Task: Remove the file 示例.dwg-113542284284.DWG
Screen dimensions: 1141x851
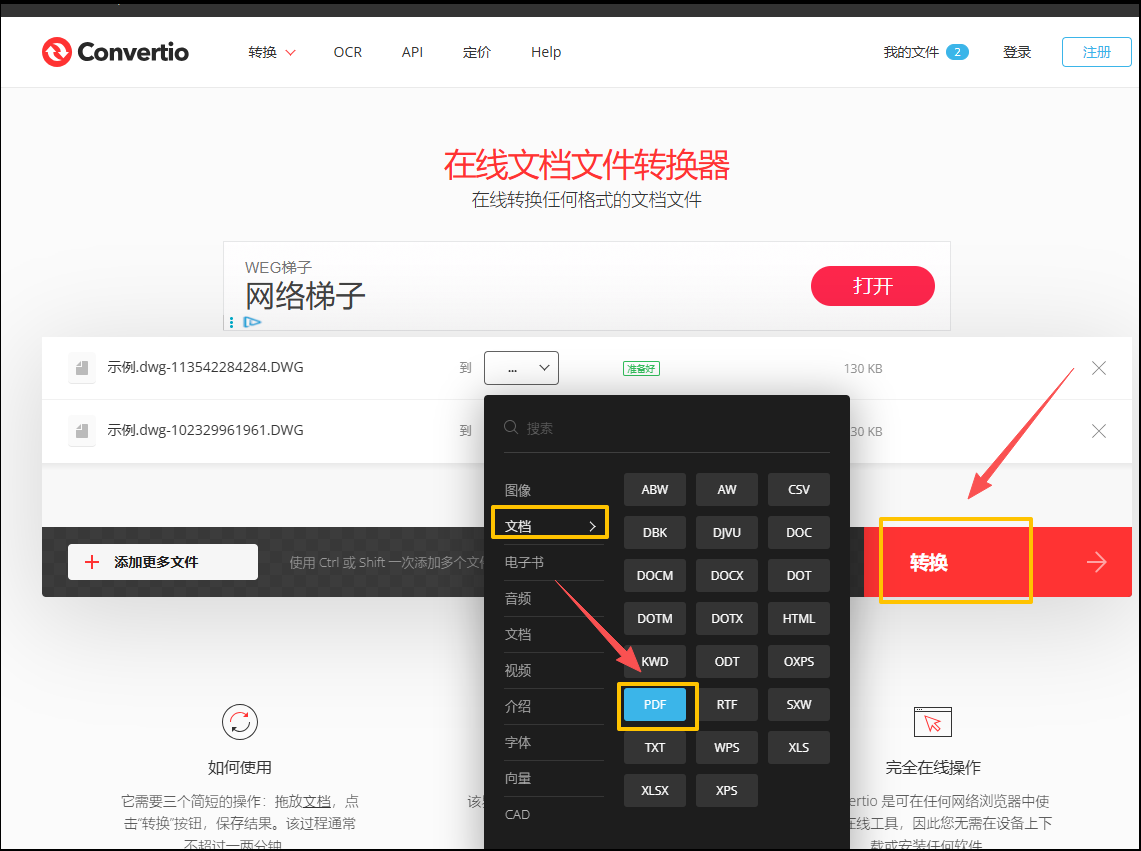Action: point(1098,368)
